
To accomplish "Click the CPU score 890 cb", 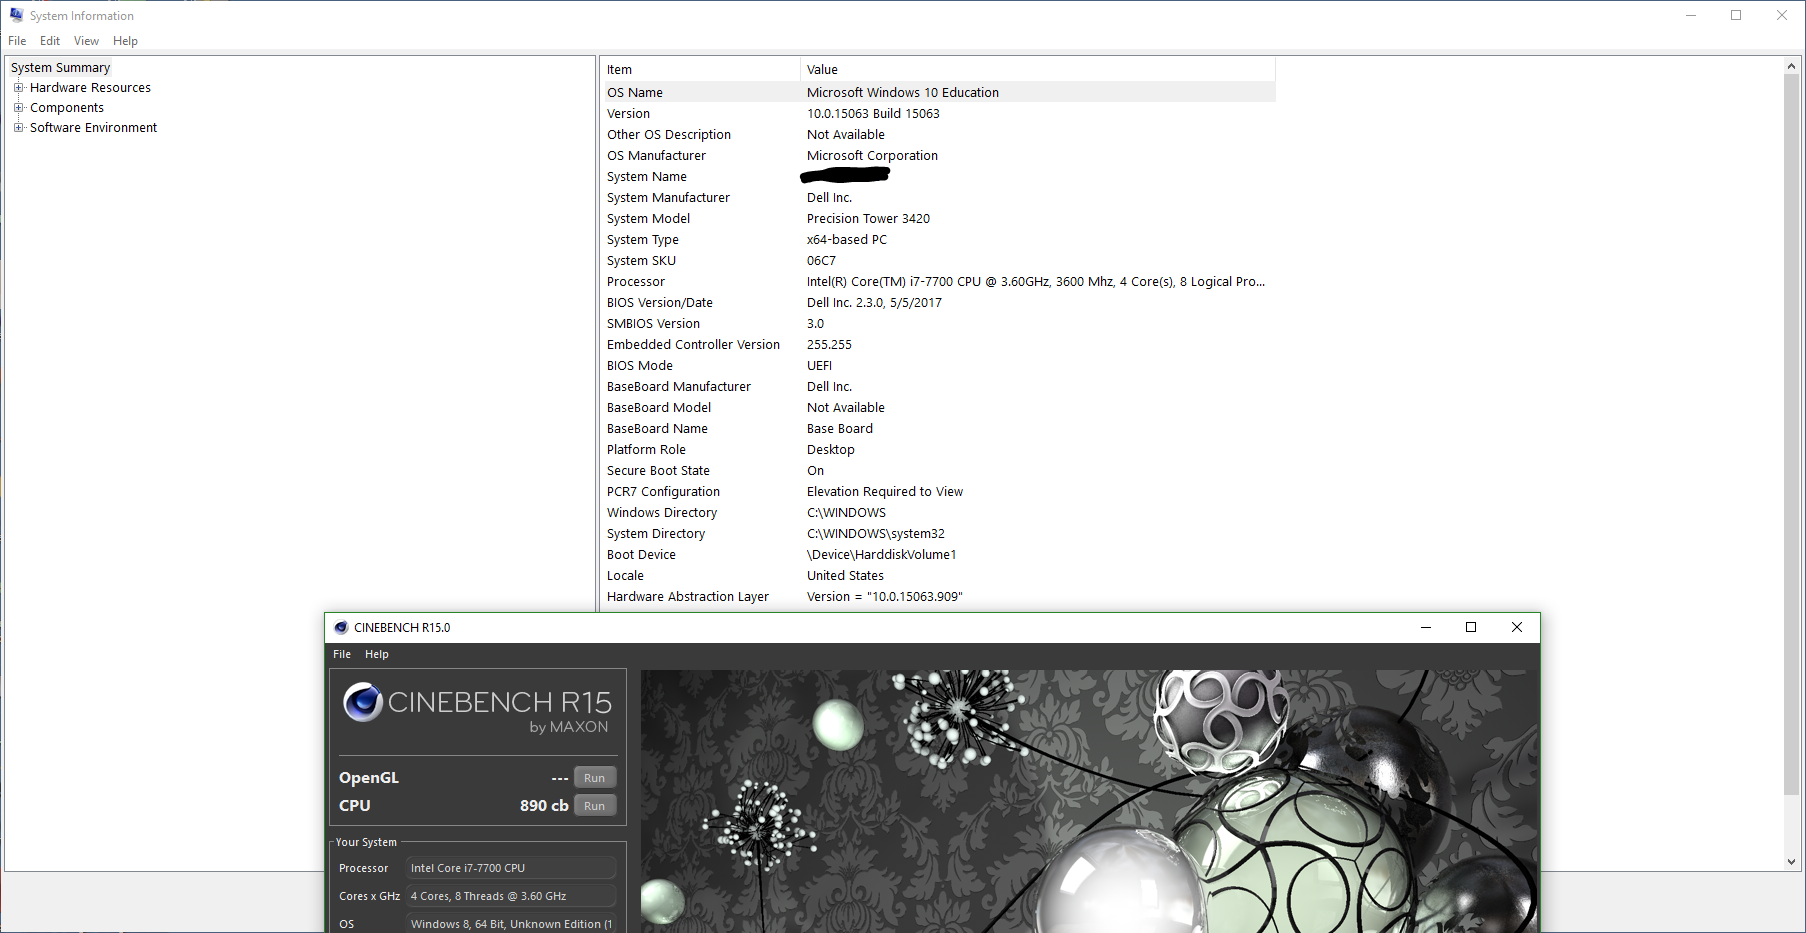I will pos(544,806).
